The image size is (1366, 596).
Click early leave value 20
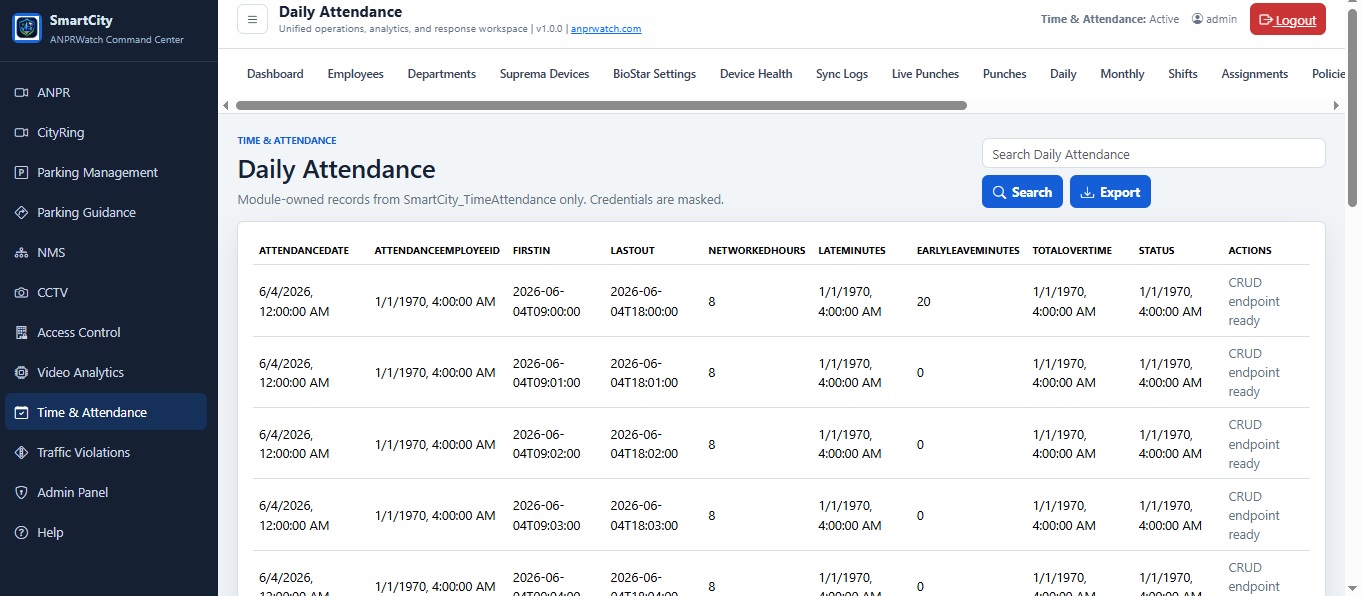pyautogui.click(x=924, y=301)
